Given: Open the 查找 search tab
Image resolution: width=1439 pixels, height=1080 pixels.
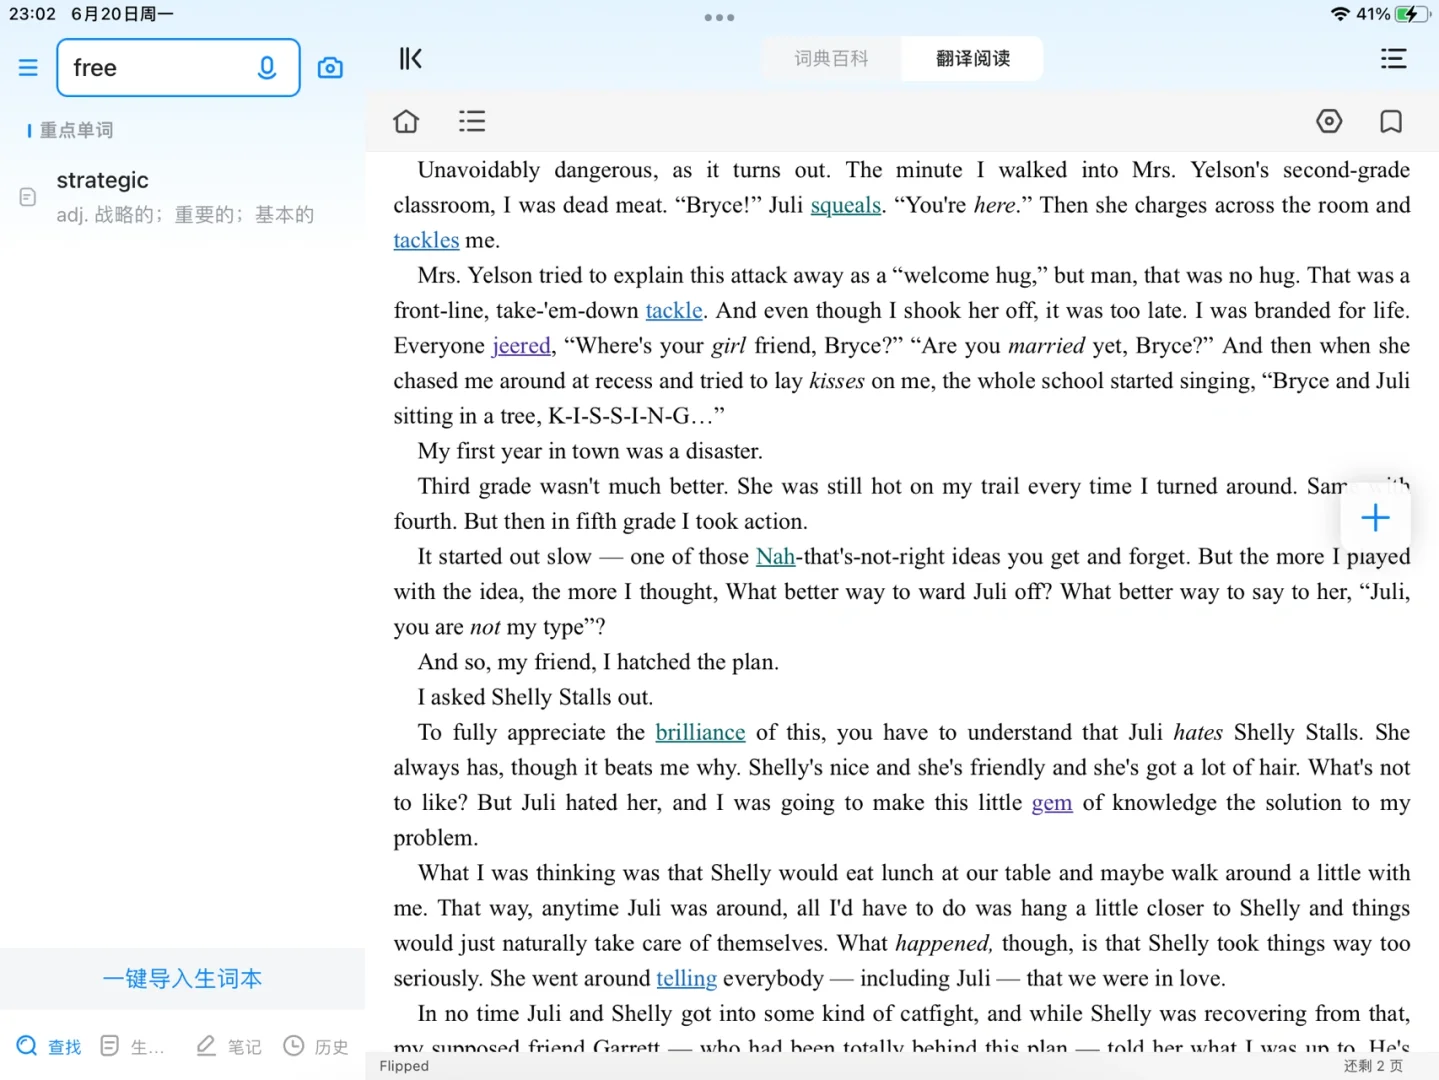Looking at the screenshot, I should click(x=49, y=1046).
